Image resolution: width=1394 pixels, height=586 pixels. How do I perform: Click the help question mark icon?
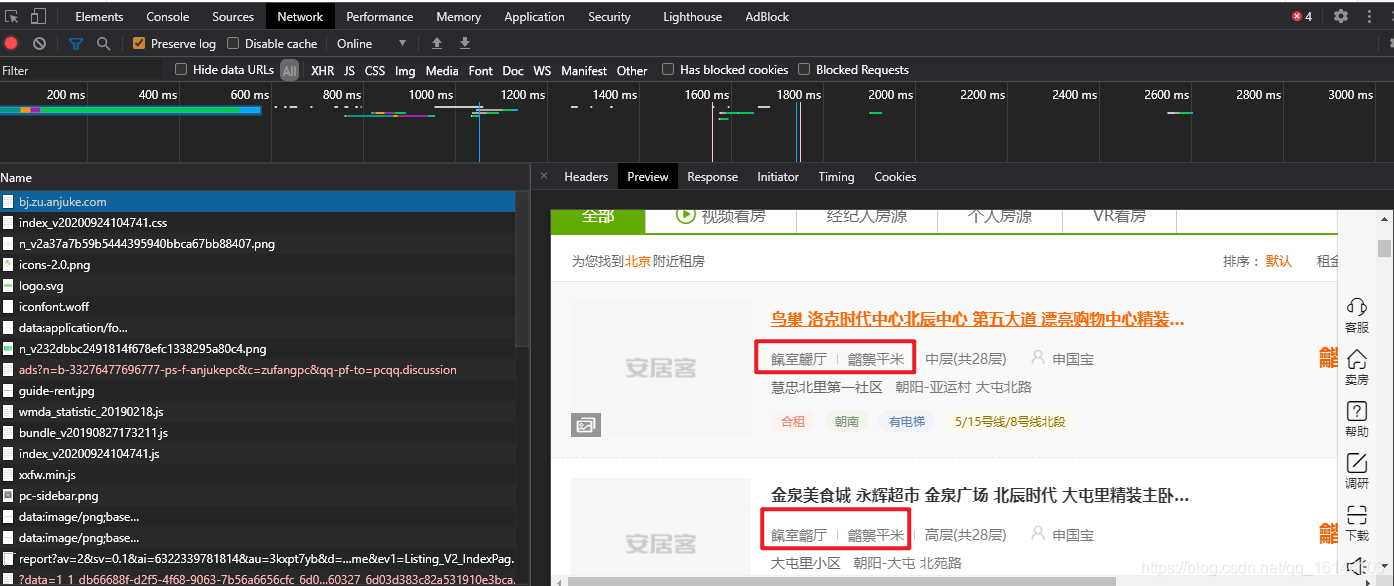(1357, 411)
